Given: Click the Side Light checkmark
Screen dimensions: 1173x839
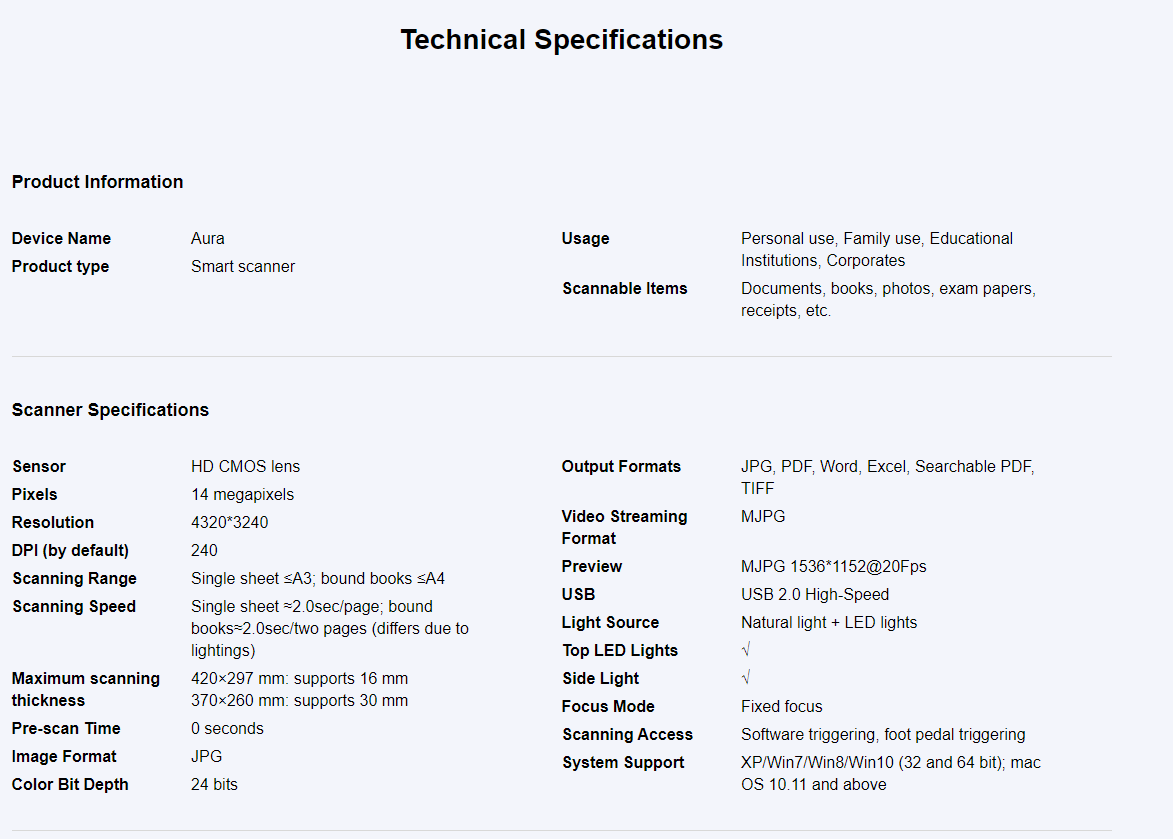Looking at the screenshot, I should (x=746, y=677).
